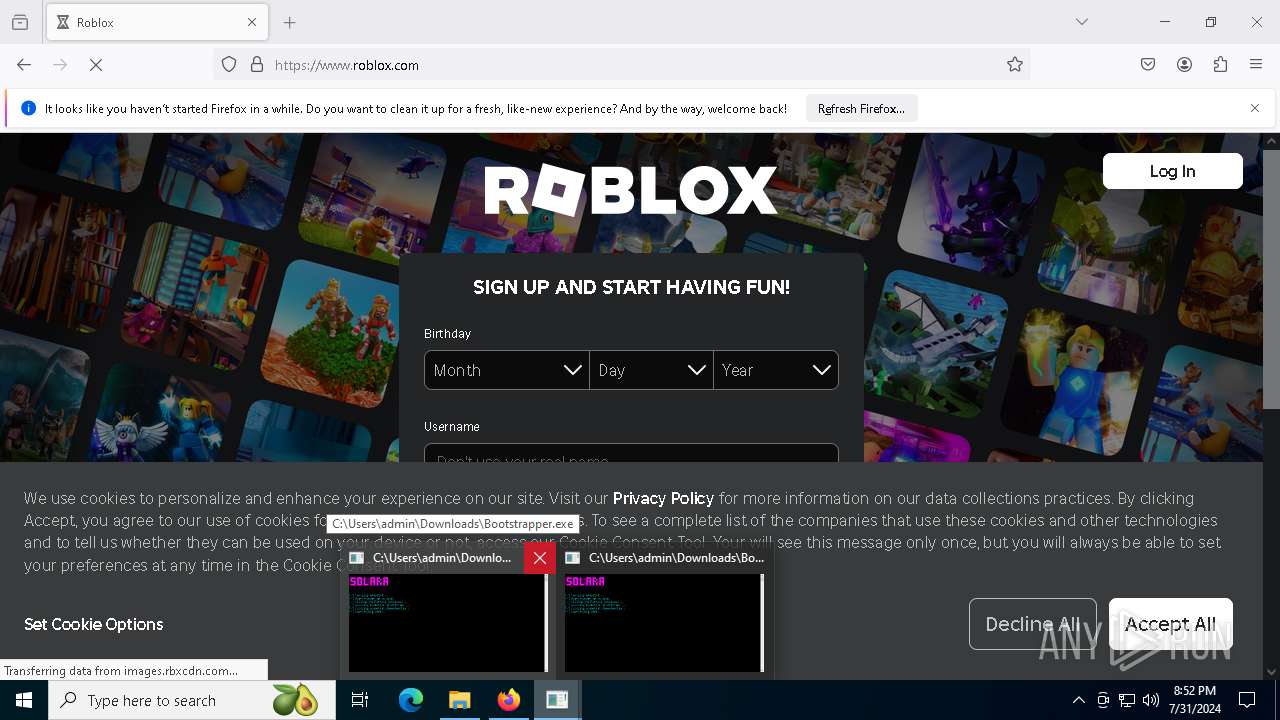
Task: Open the Extensions puzzle icon
Action: pos(1220,65)
